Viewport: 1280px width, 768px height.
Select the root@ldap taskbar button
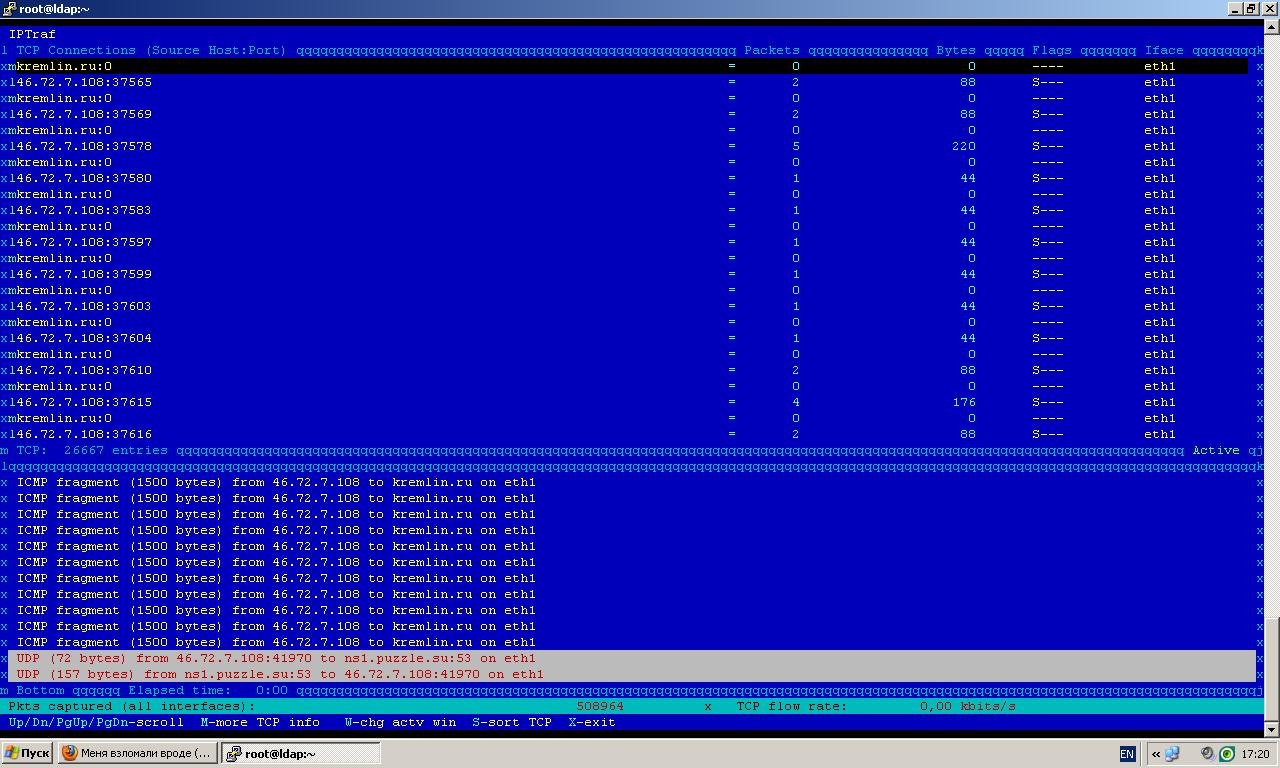[x=300, y=753]
